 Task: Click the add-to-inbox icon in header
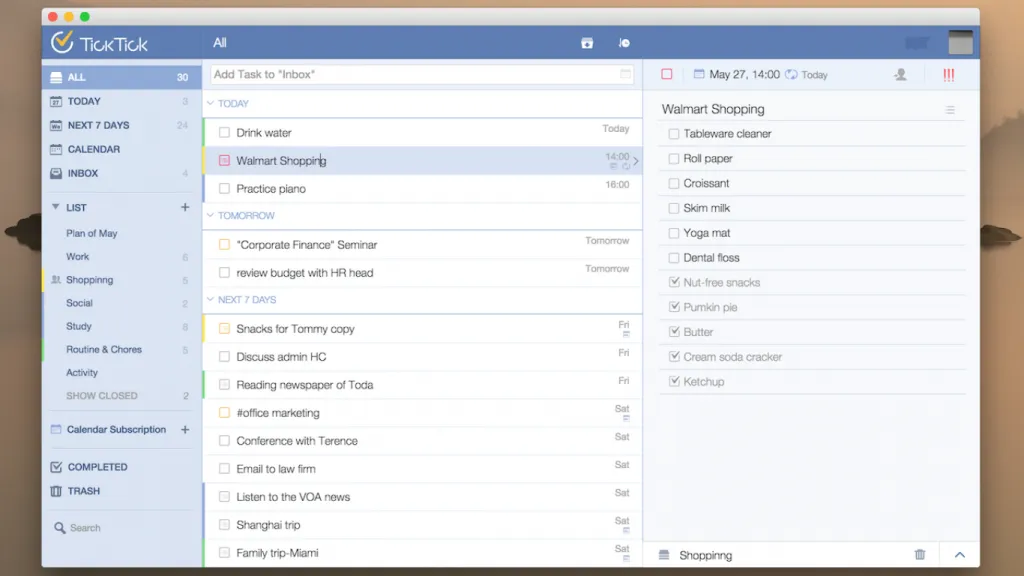coord(587,43)
